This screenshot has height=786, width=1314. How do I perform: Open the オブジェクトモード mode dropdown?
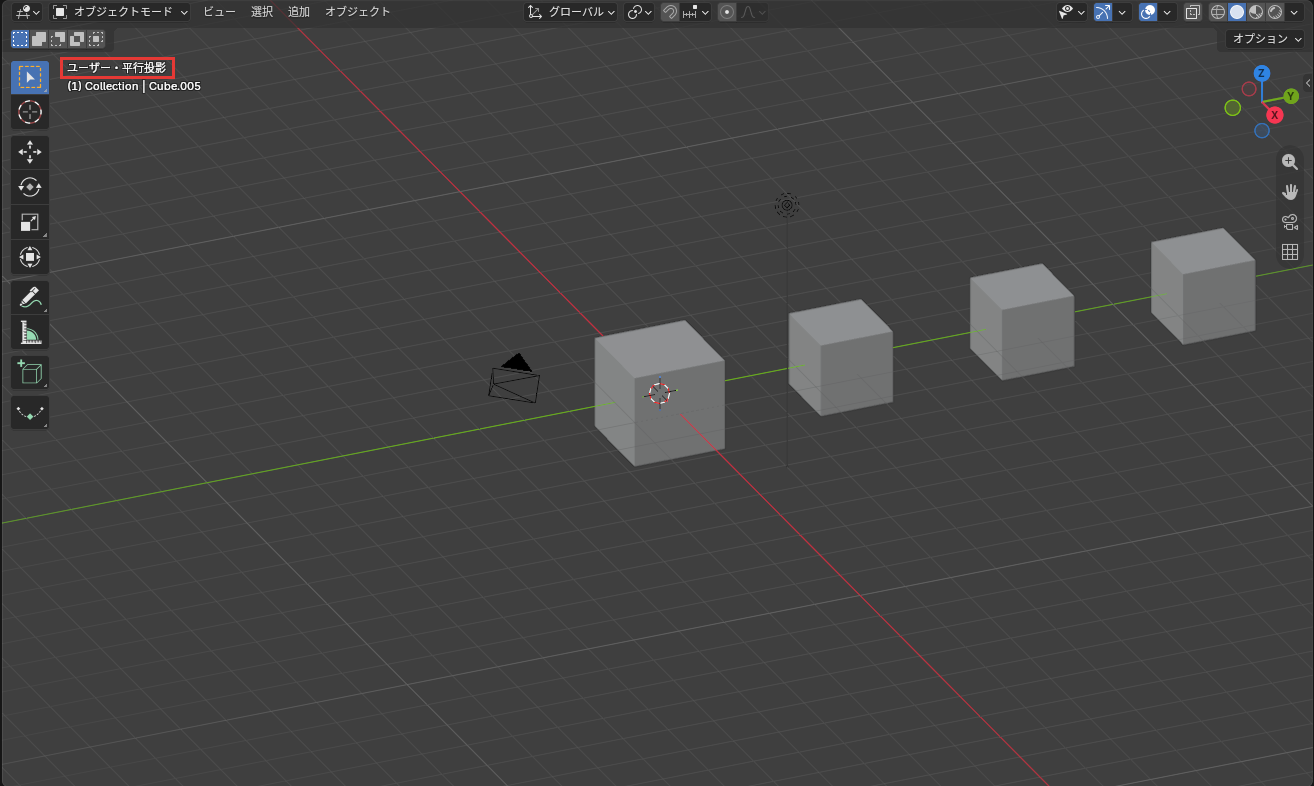120,12
